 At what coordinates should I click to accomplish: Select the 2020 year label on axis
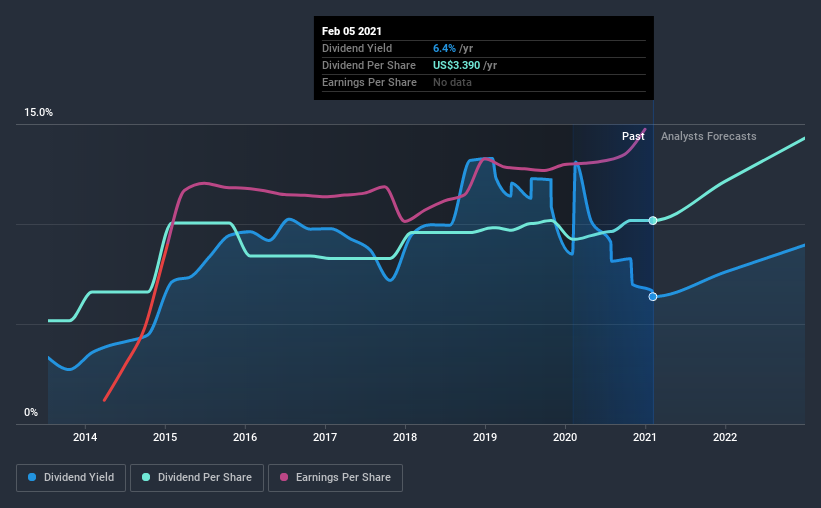point(565,437)
